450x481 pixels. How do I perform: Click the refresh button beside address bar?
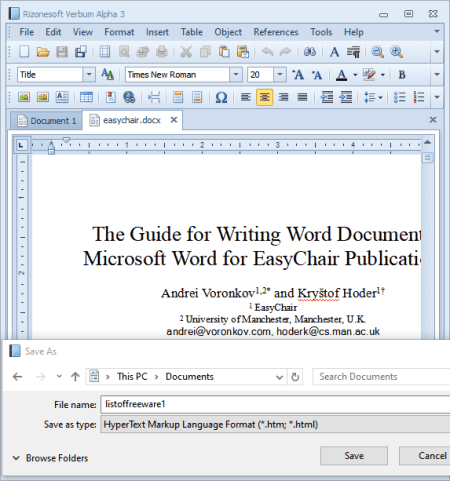click(x=295, y=377)
